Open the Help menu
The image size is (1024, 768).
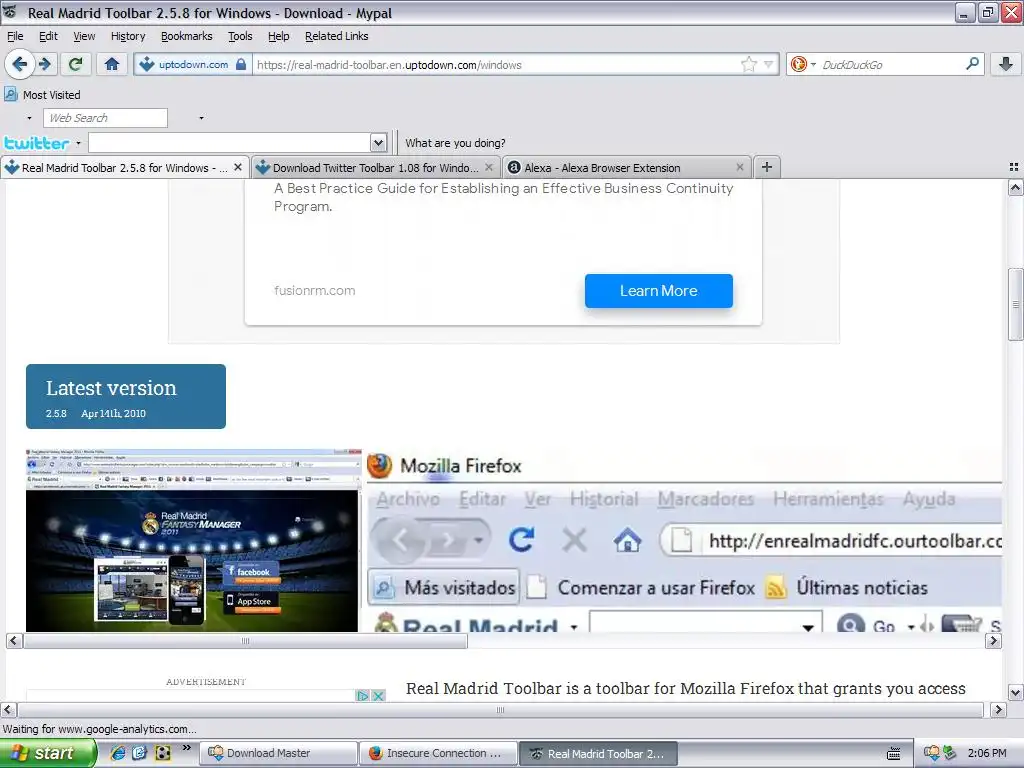tap(279, 36)
